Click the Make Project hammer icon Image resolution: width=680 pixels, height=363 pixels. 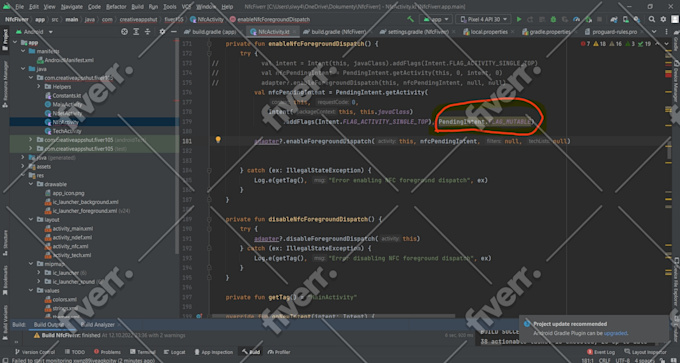coord(410,20)
